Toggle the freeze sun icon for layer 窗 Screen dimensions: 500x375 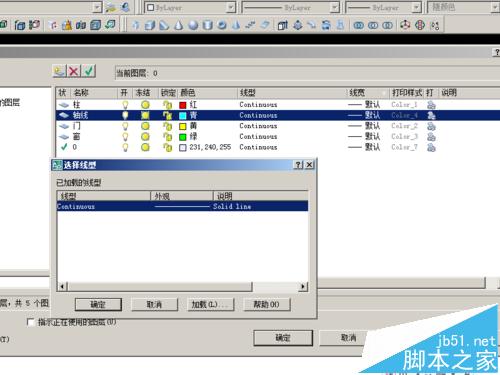point(145,137)
